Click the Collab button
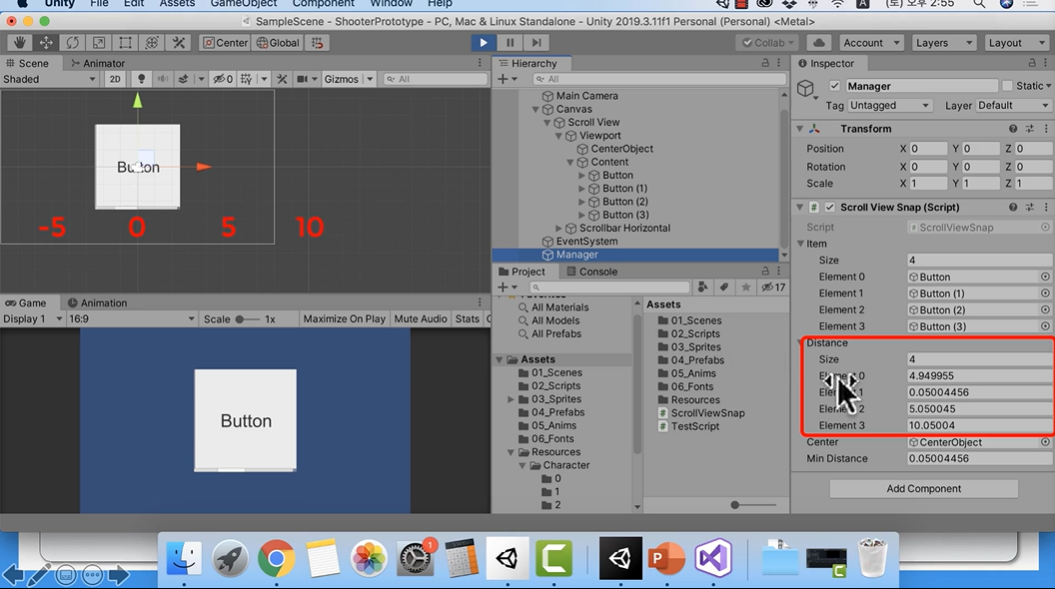Image resolution: width=1055 pixels, height=589 pixels. point(768,42)
